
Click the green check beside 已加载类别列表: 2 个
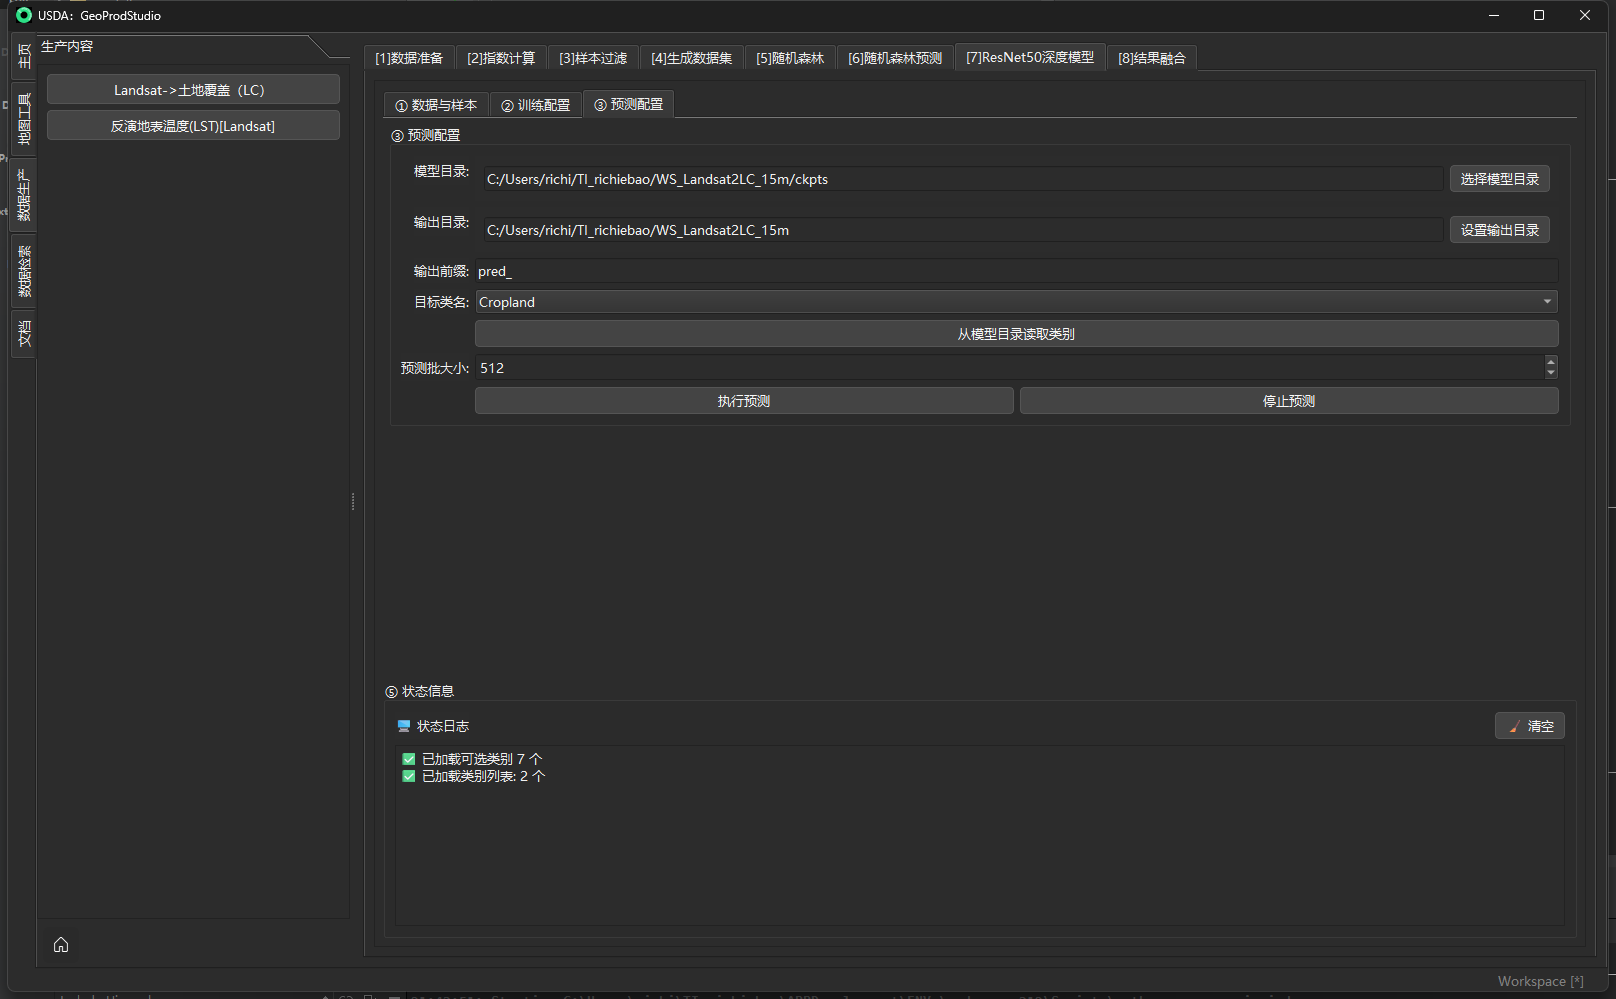coord(409,776)
